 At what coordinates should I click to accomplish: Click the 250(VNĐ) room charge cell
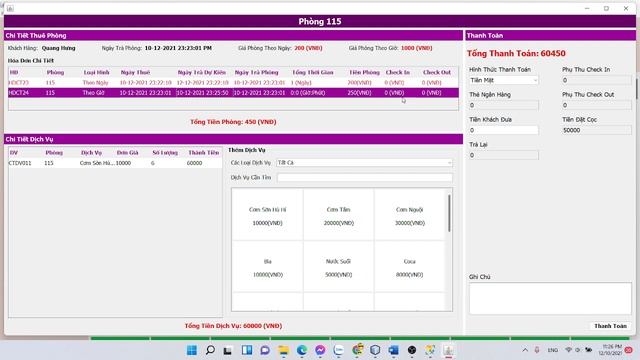coord(360,93)
